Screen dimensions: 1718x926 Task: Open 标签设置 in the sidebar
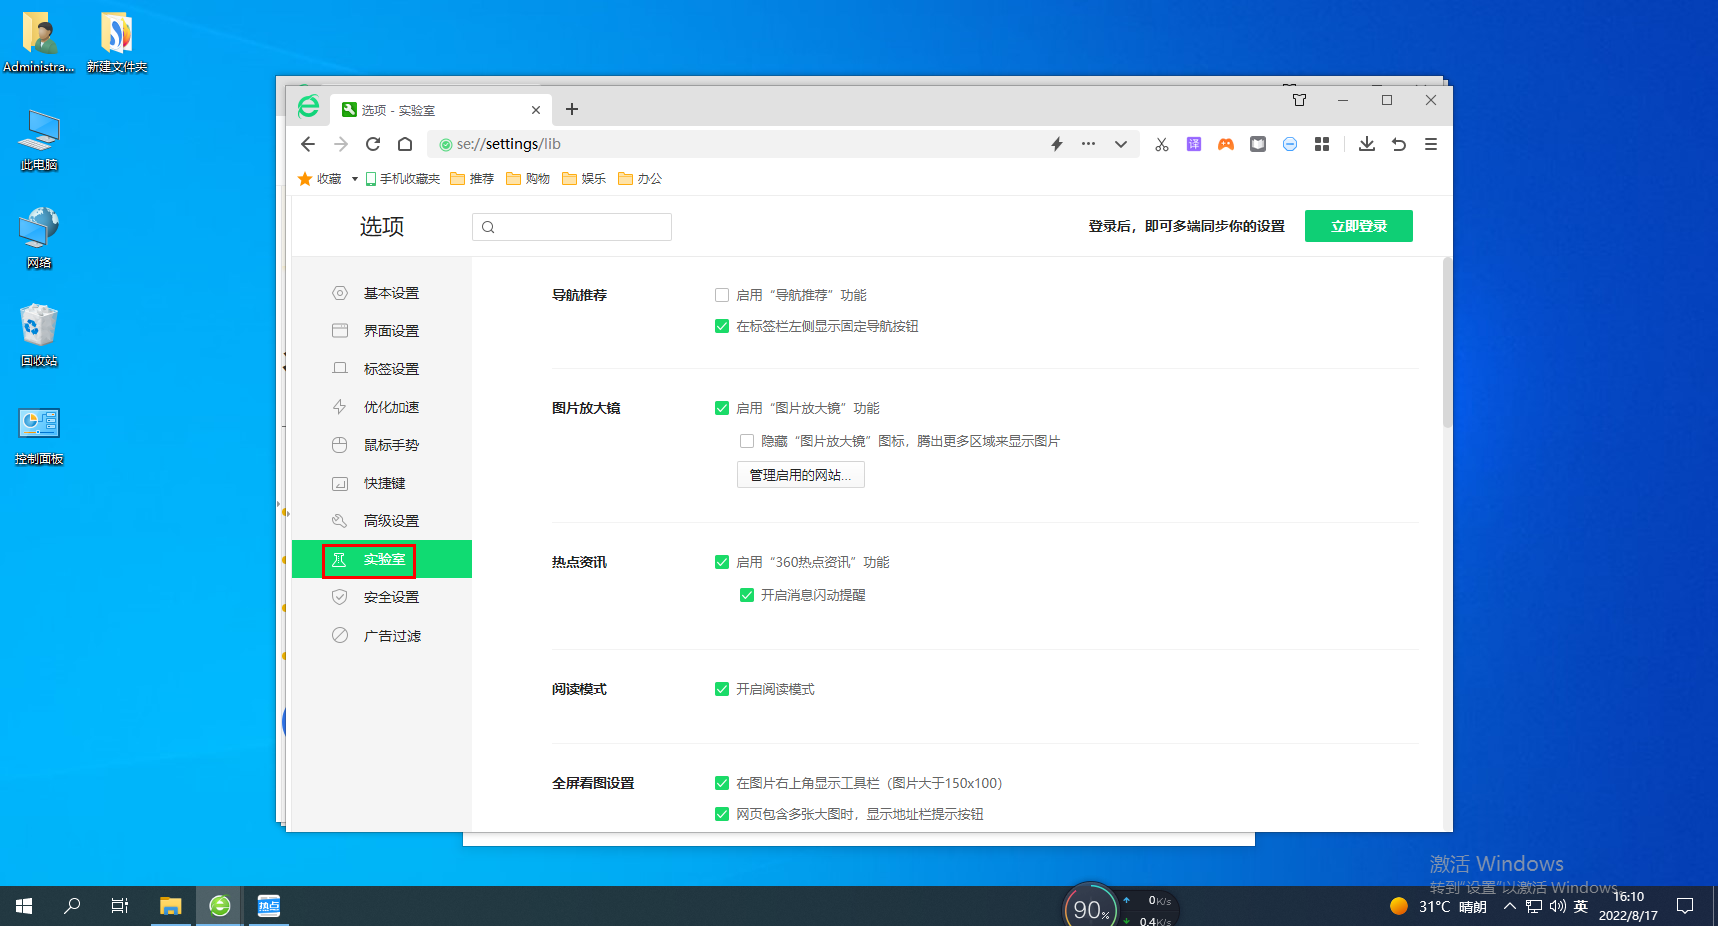click(382, 369)
